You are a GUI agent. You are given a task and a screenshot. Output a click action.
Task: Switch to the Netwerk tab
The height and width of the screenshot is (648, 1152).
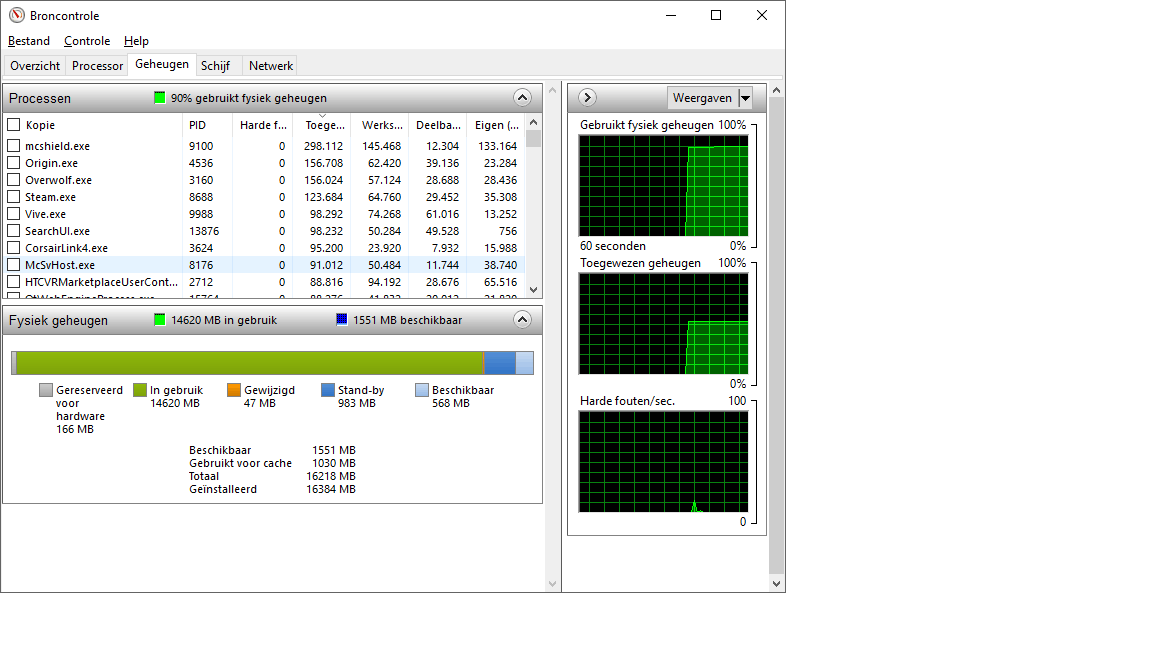coord(269,65)
